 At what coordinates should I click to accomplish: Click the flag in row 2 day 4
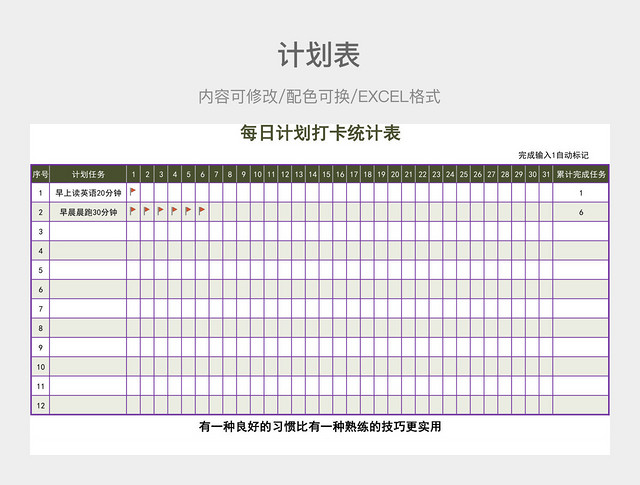(174, 211)
